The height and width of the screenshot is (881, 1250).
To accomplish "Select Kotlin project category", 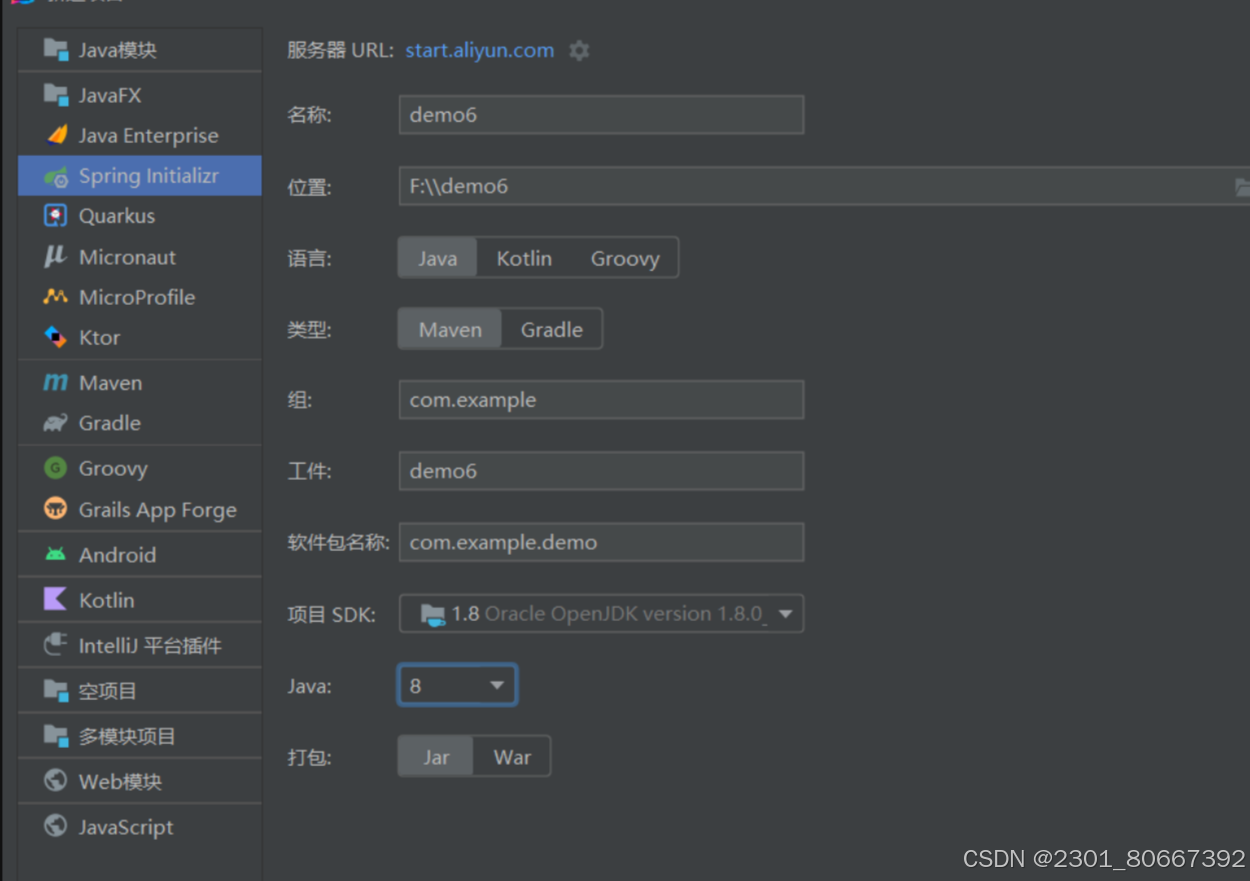I will point(140,600).
